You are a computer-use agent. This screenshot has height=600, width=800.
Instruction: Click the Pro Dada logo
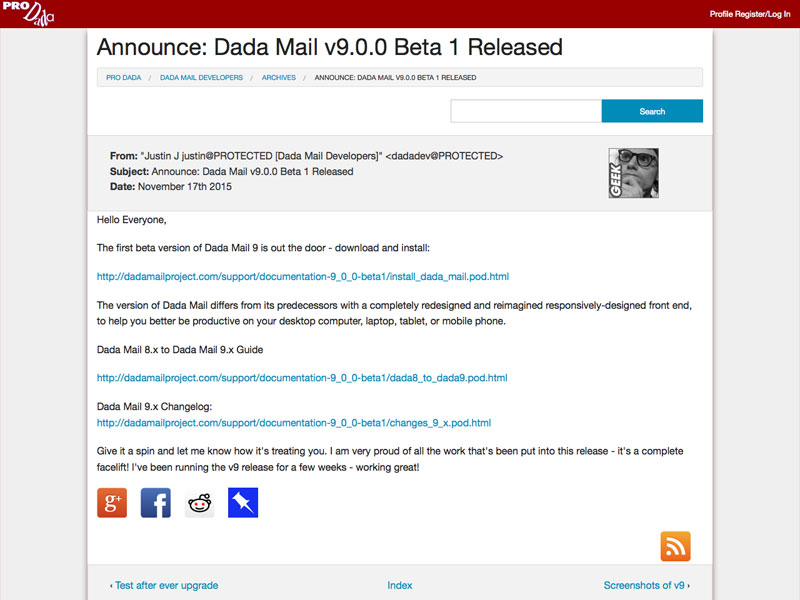tap(28, 14)
